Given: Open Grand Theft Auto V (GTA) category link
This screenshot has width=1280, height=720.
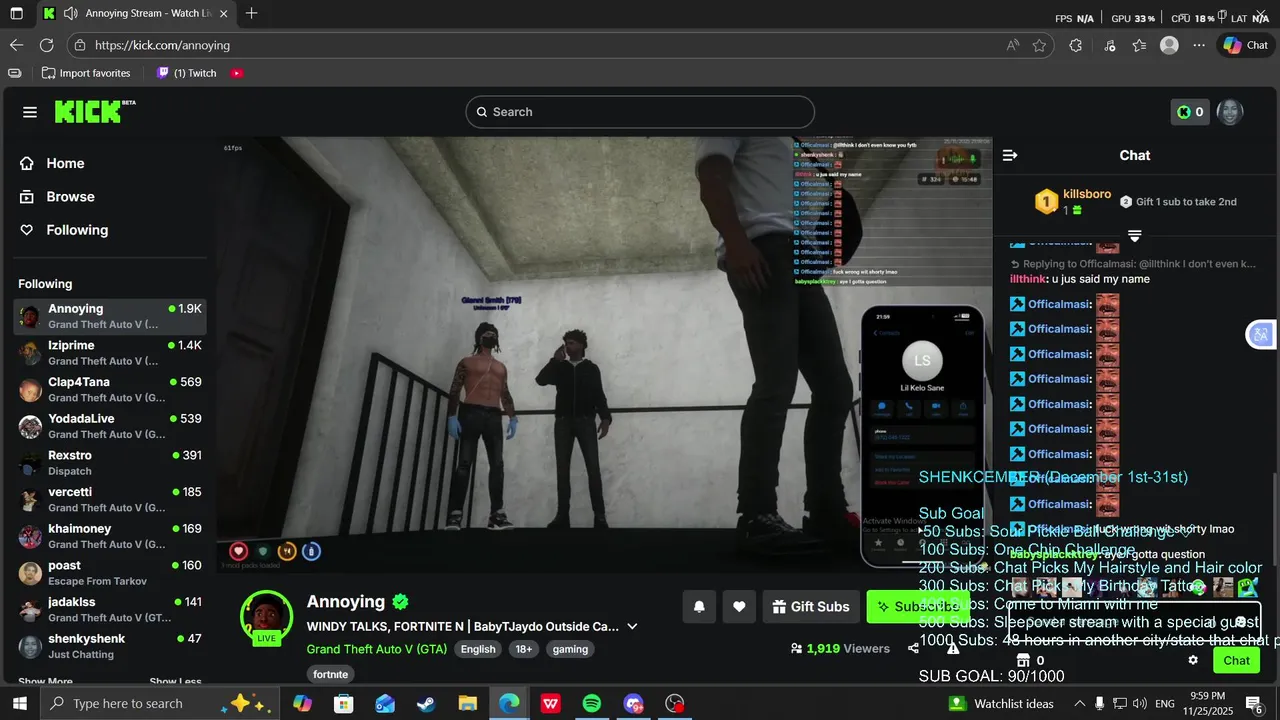Looking at the screenshot, I should 377,649.
